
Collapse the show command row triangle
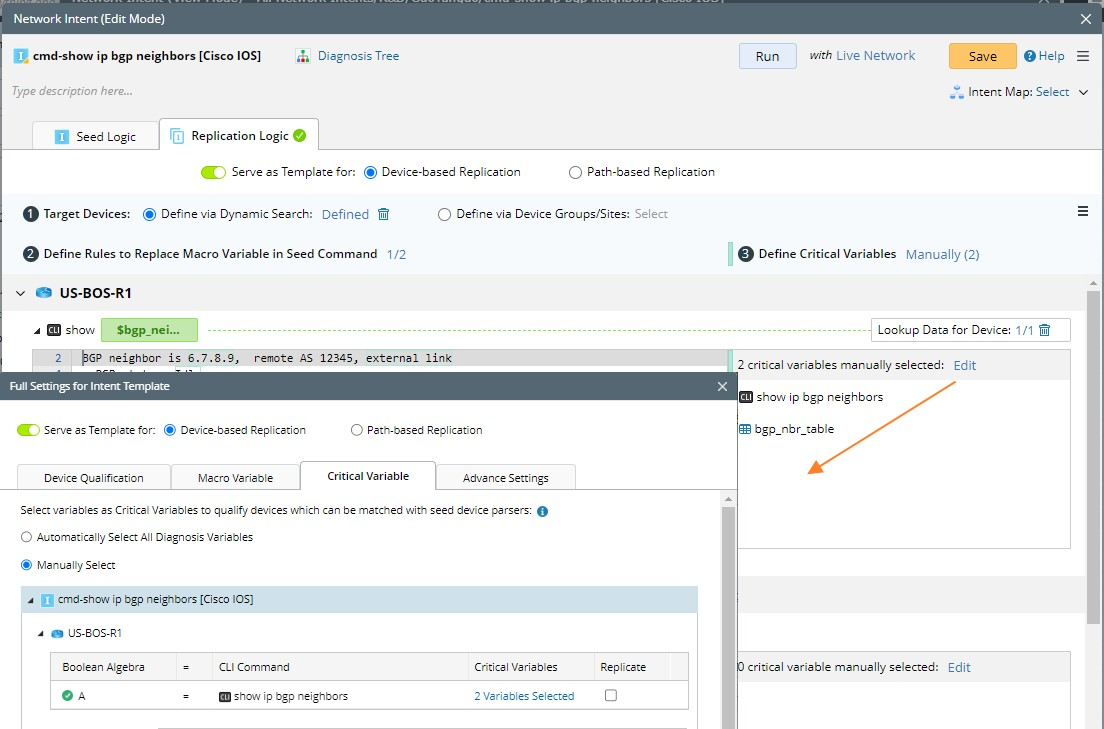pyautogui.click(x=37, y=330)
